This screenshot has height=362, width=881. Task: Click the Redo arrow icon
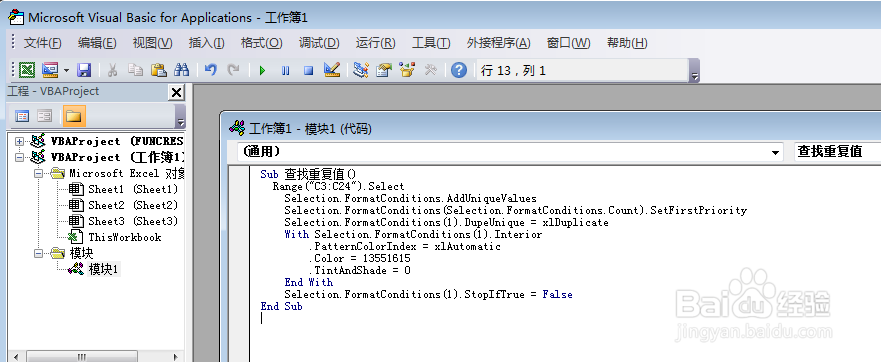(233, 70)
